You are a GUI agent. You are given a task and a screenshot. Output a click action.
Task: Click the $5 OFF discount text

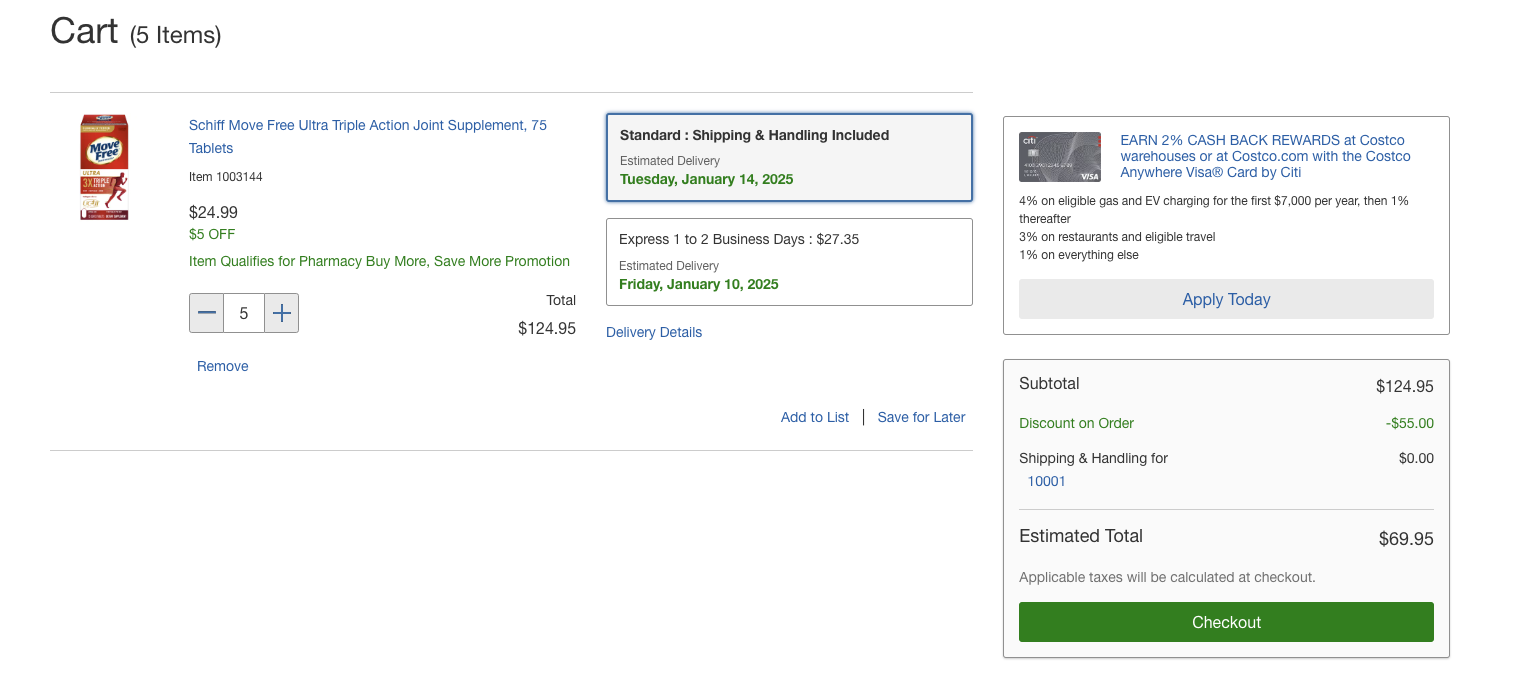pos(212,234)
